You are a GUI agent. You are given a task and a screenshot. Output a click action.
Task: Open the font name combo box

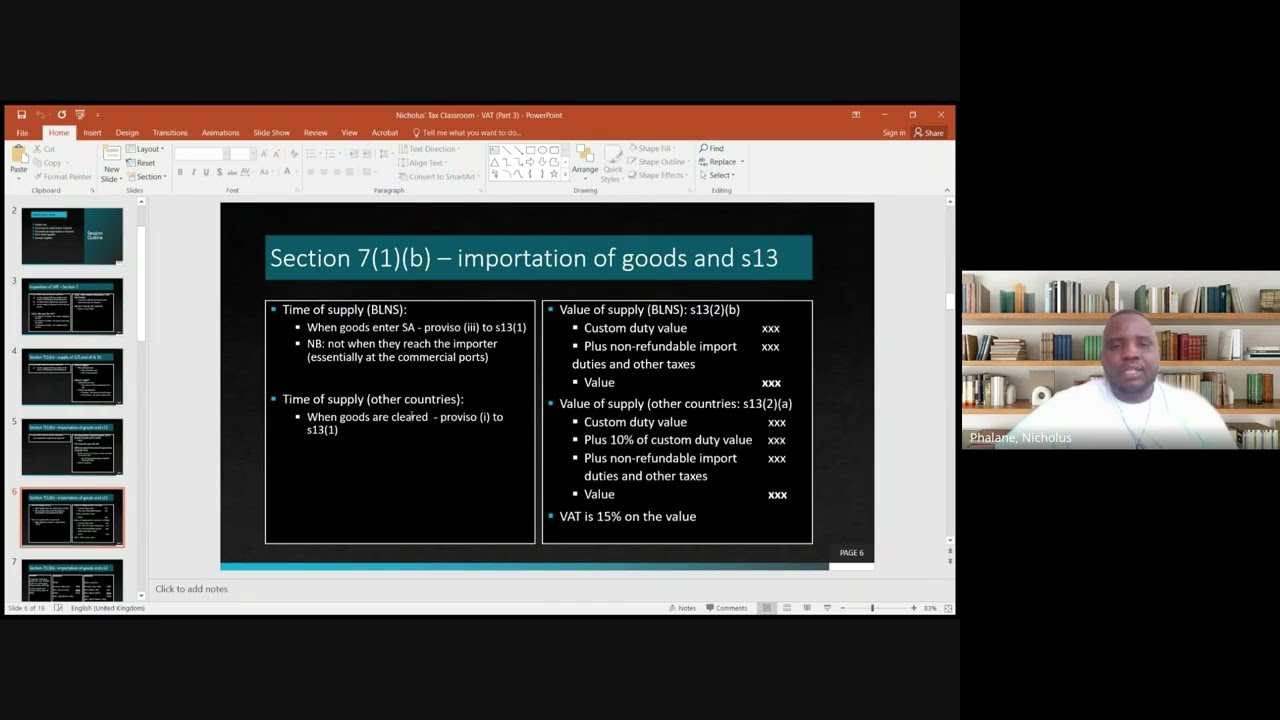pos(201,154)
